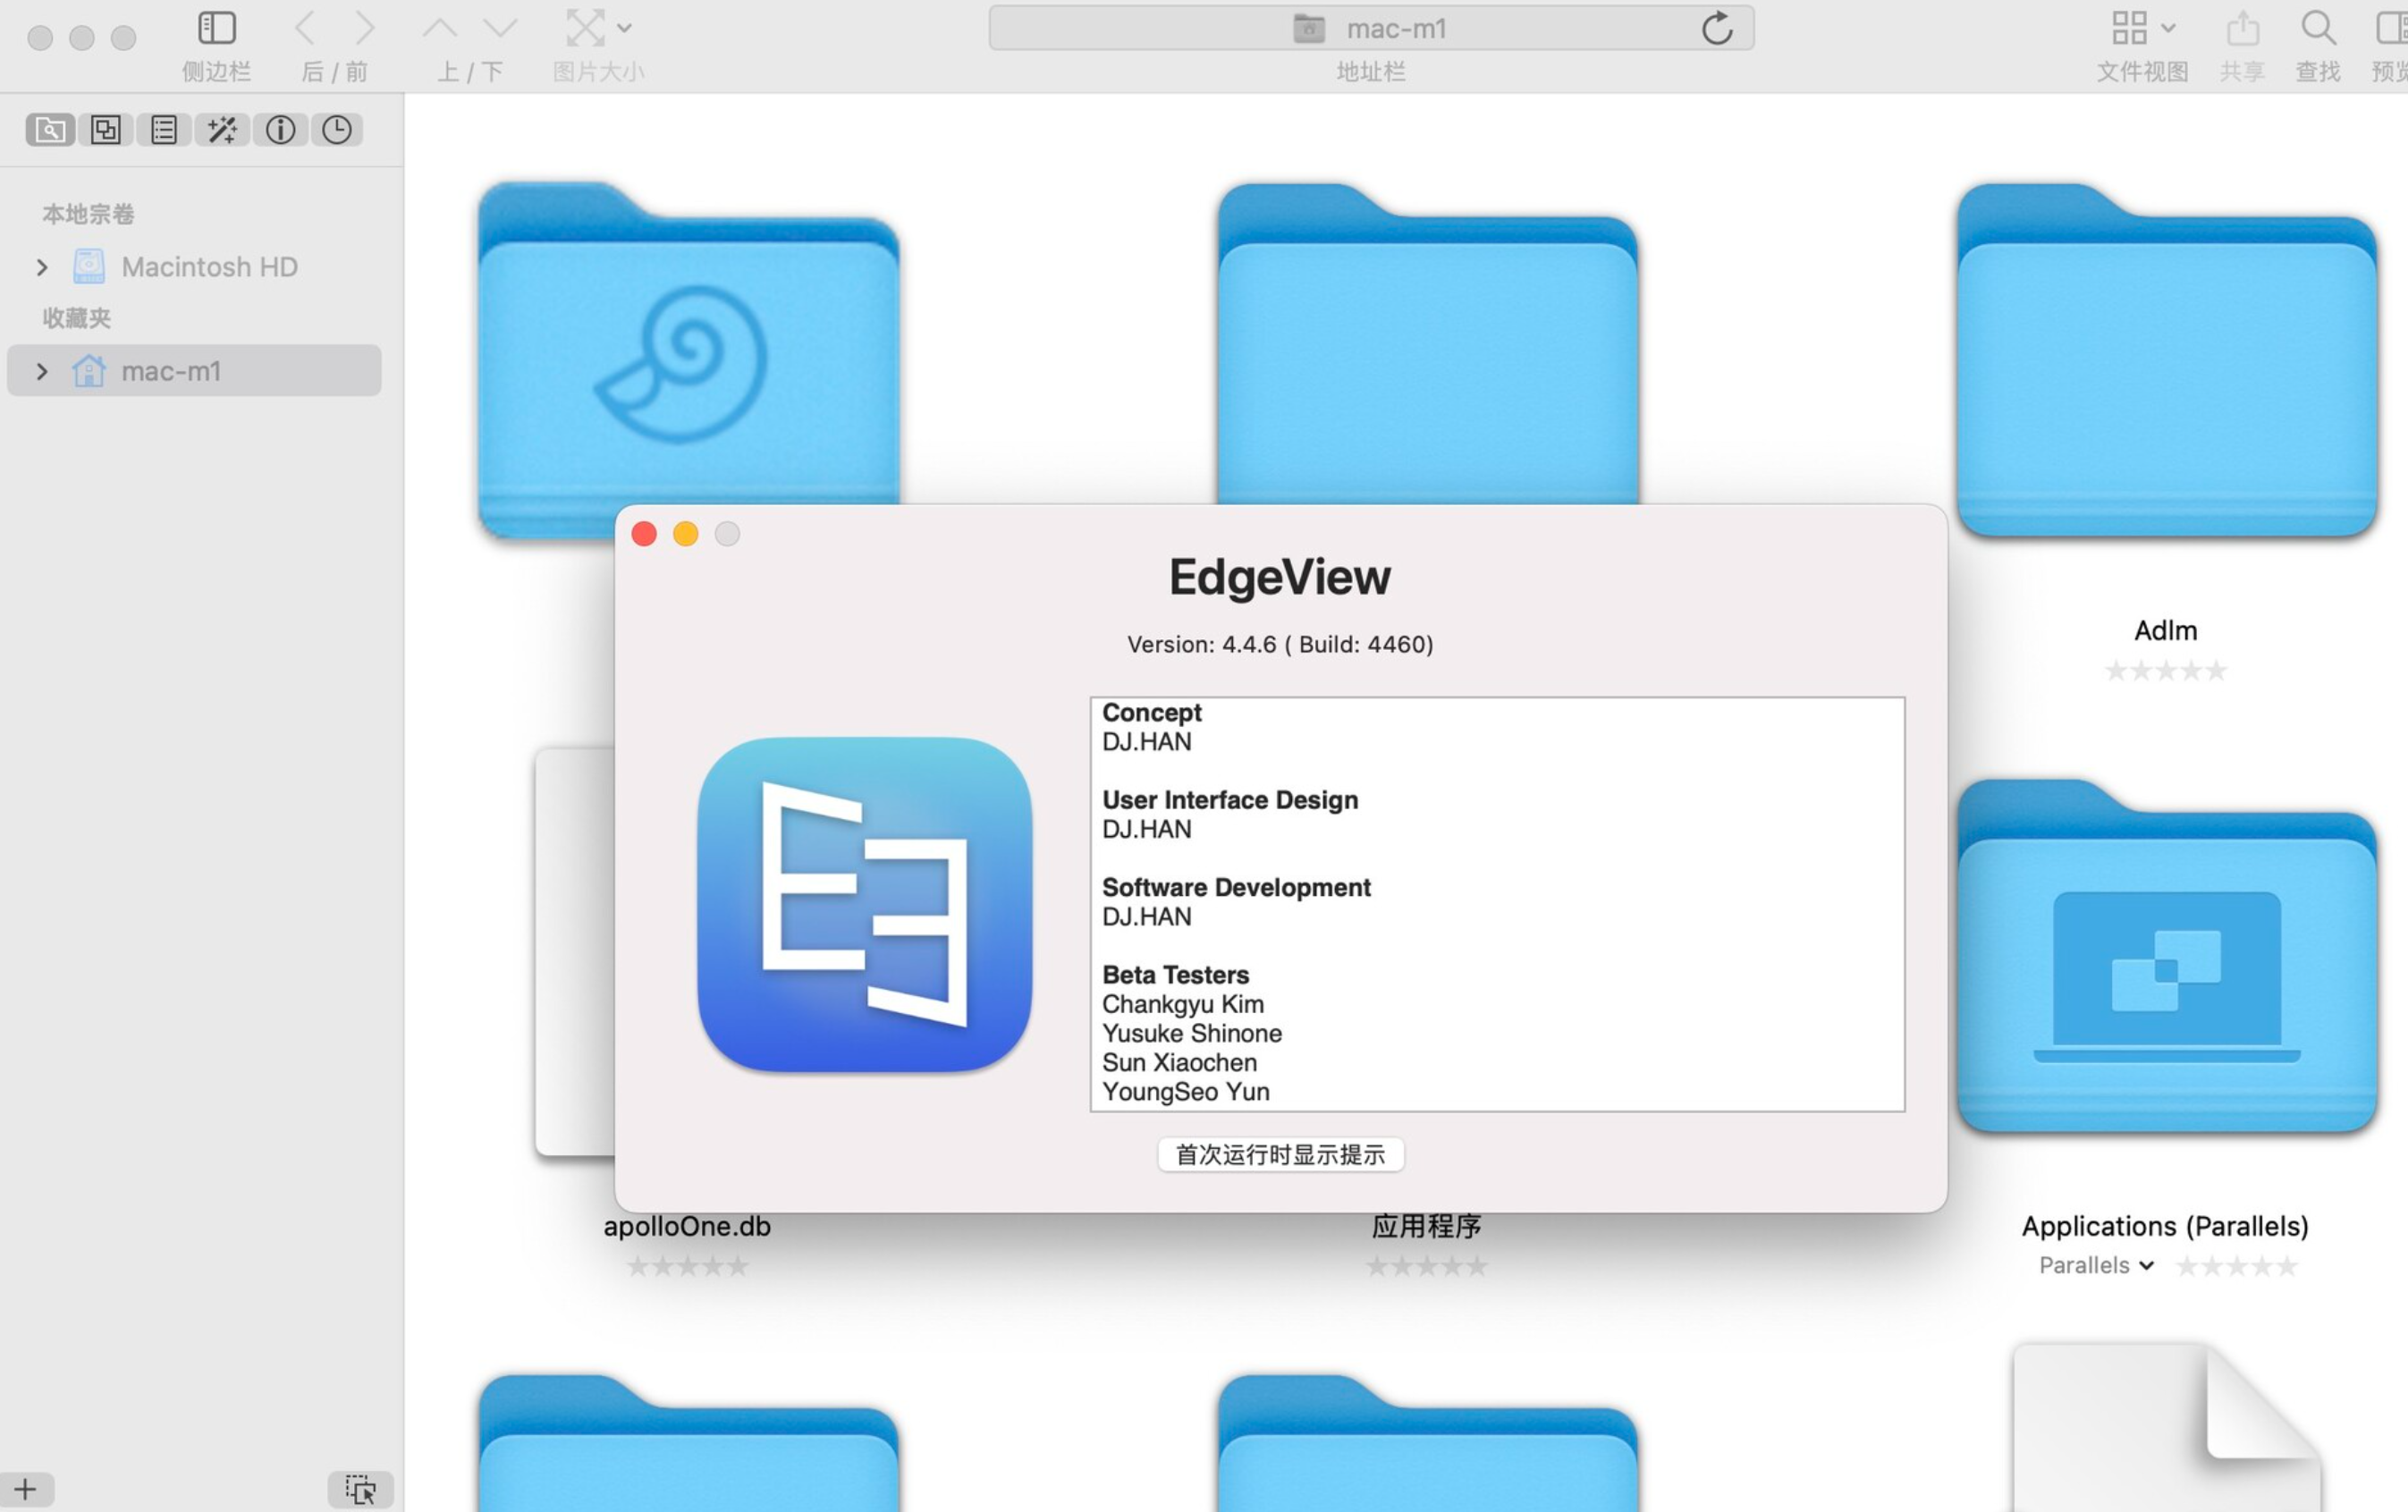Click the up arrow above 上 / 下
The image size is (2408, 1512).
pyautogui.click(x=440, y=28)
